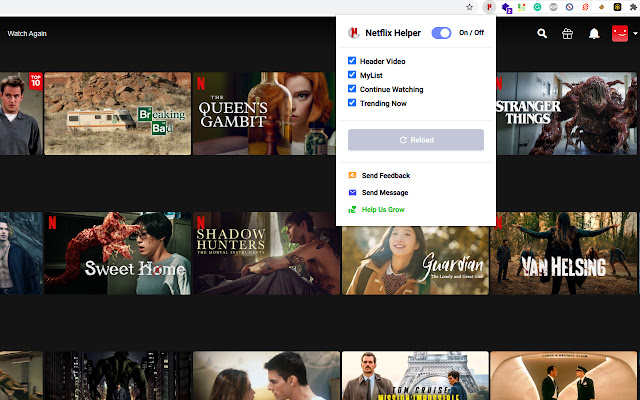Uncheck the MyList checkbox
This screenshot has width=640, height=400.
coord(352,75)
